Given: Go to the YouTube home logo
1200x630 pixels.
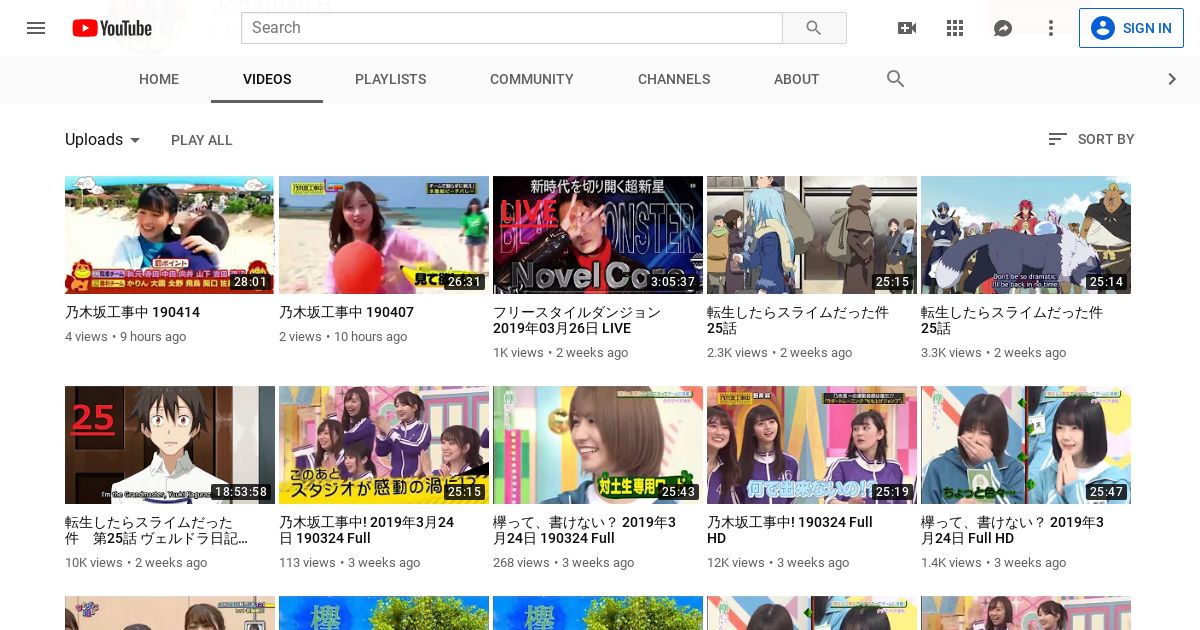Looking at the screenshot, I should 112,28.
